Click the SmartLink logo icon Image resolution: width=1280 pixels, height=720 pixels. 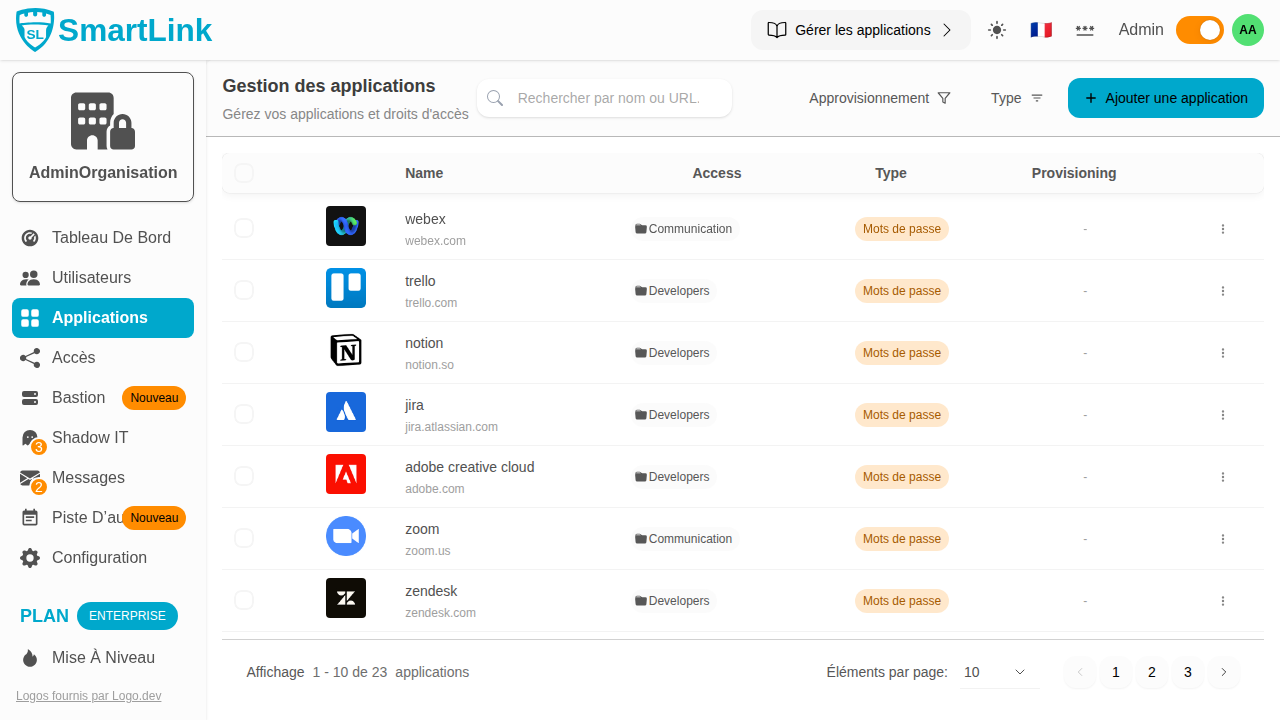click(34, 29)
